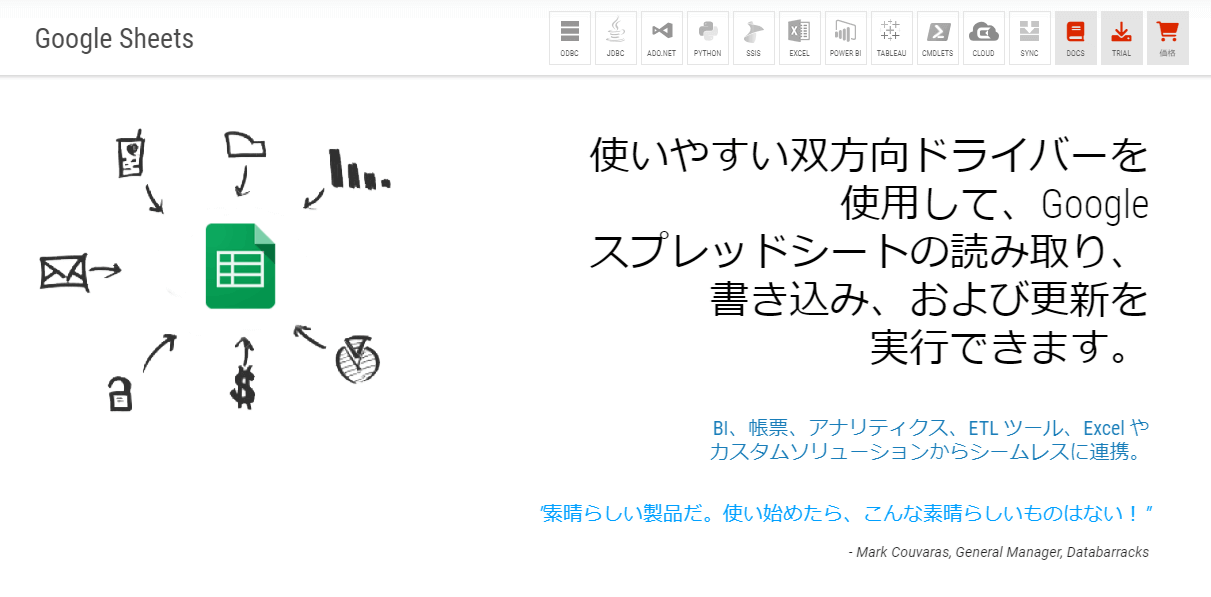
Task: Click the sketched dollar sign icon
Action: pos(242,387)
